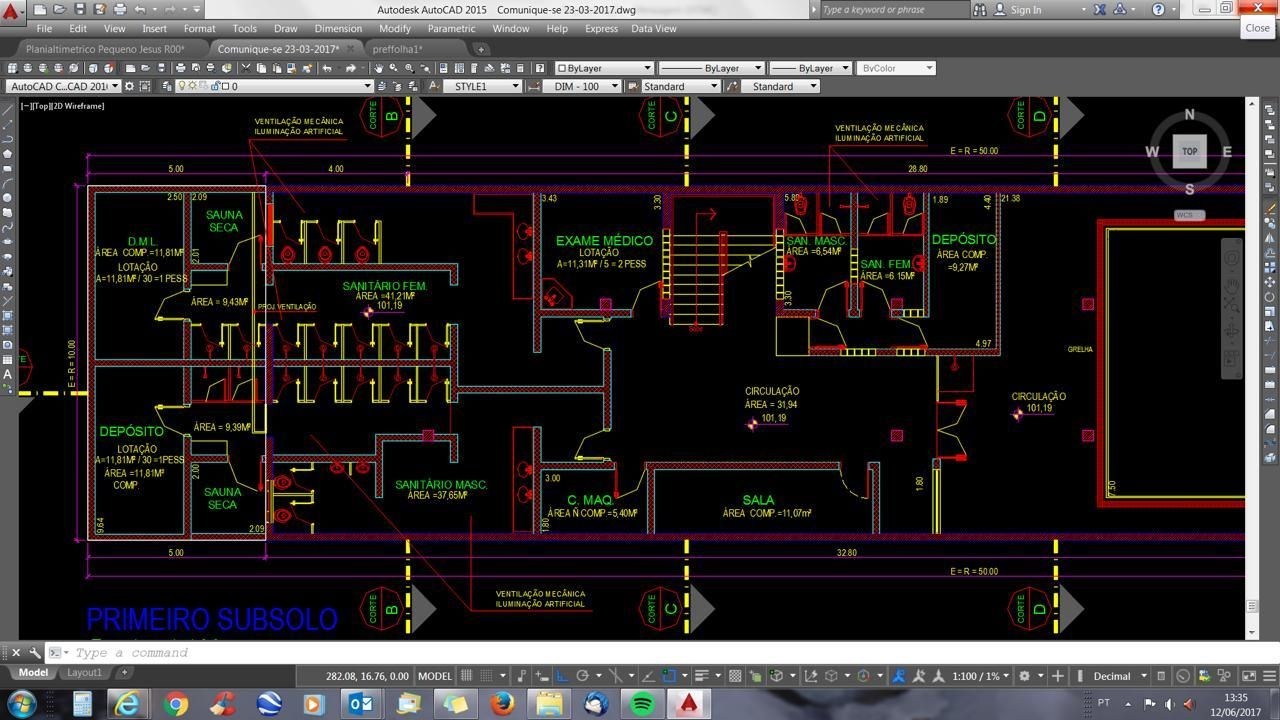Open Autodesk Exchange Apps X icon
This screenshot has width=1280, height=720.
click(x=1099, y=9)
